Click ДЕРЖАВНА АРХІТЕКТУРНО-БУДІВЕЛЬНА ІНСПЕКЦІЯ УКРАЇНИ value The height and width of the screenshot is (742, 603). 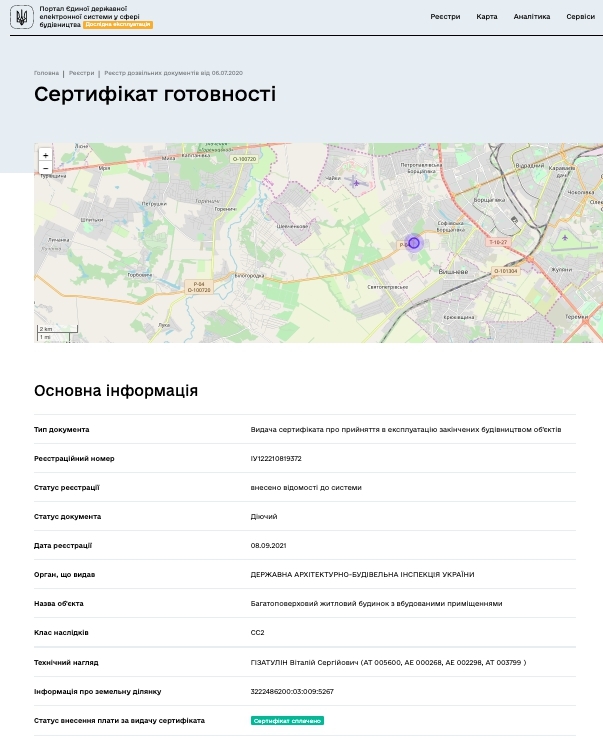(x=363, y=574)
